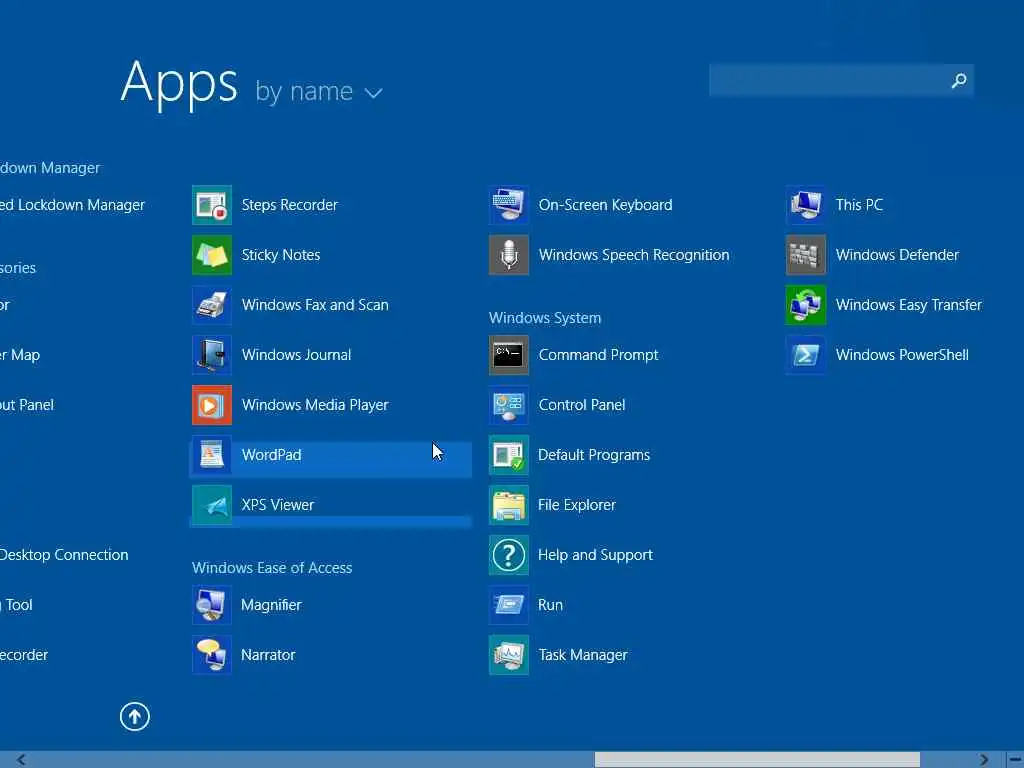Open Windows Speech Recognition microphone icon
Screen dimensions: 1024x768
point(509,255)
